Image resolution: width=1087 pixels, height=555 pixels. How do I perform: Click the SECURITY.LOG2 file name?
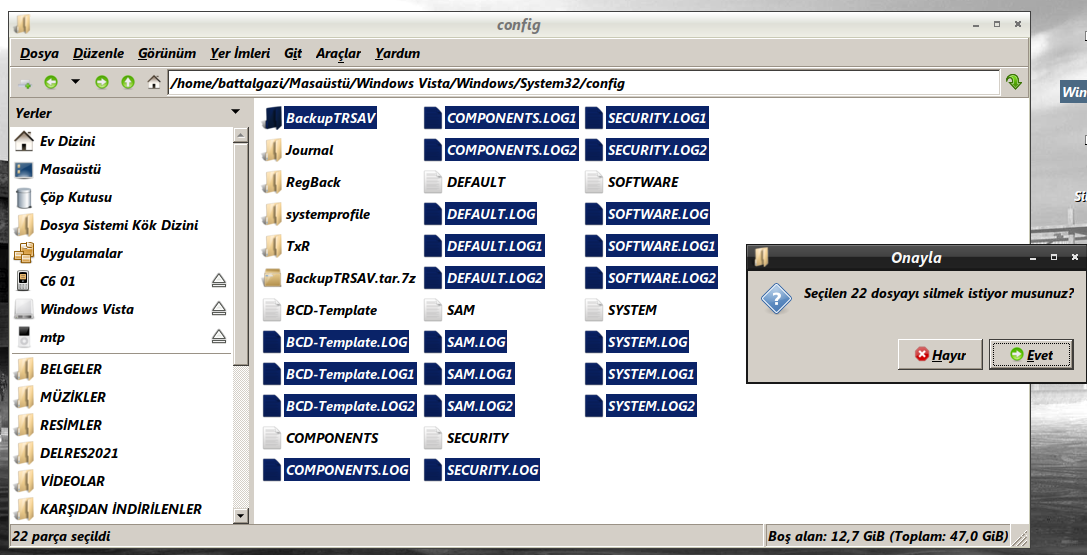[x=657, y=150]
